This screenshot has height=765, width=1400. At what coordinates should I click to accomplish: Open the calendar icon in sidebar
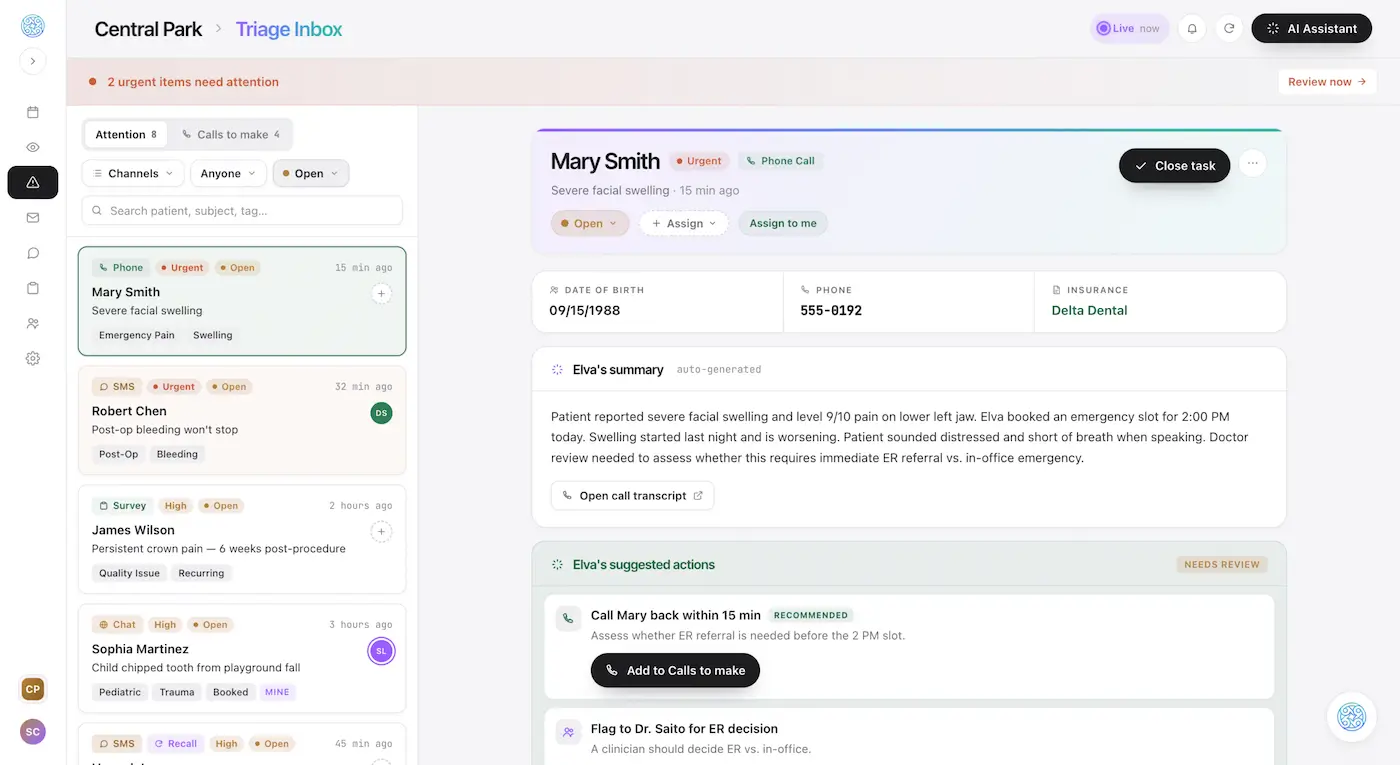point(32,112)
